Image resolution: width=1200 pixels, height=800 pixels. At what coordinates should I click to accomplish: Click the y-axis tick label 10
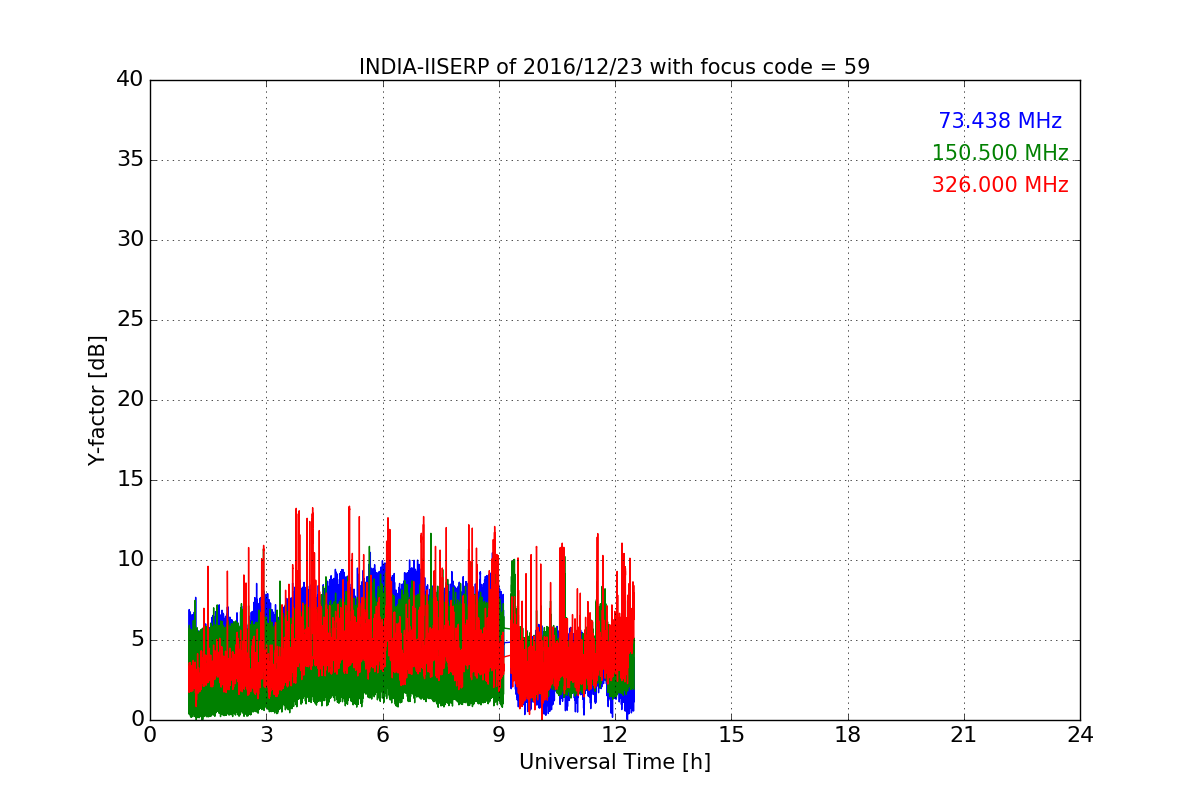coord(130,560)
